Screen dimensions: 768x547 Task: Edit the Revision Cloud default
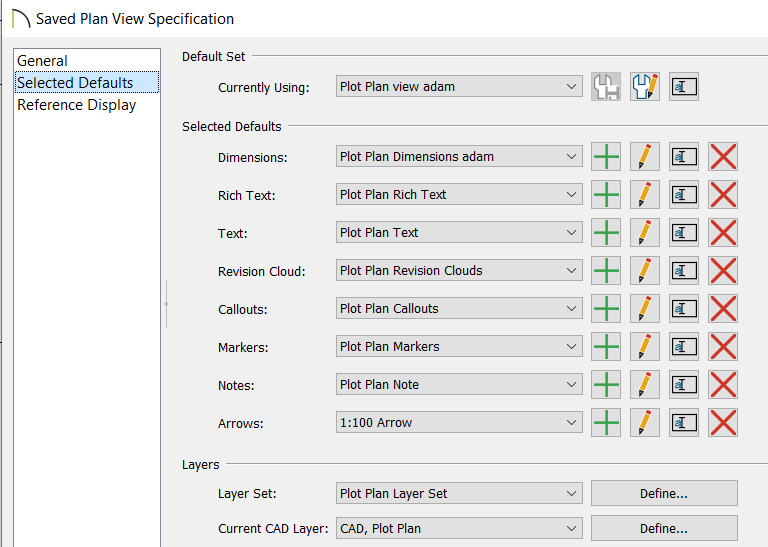tap(645, 271)
